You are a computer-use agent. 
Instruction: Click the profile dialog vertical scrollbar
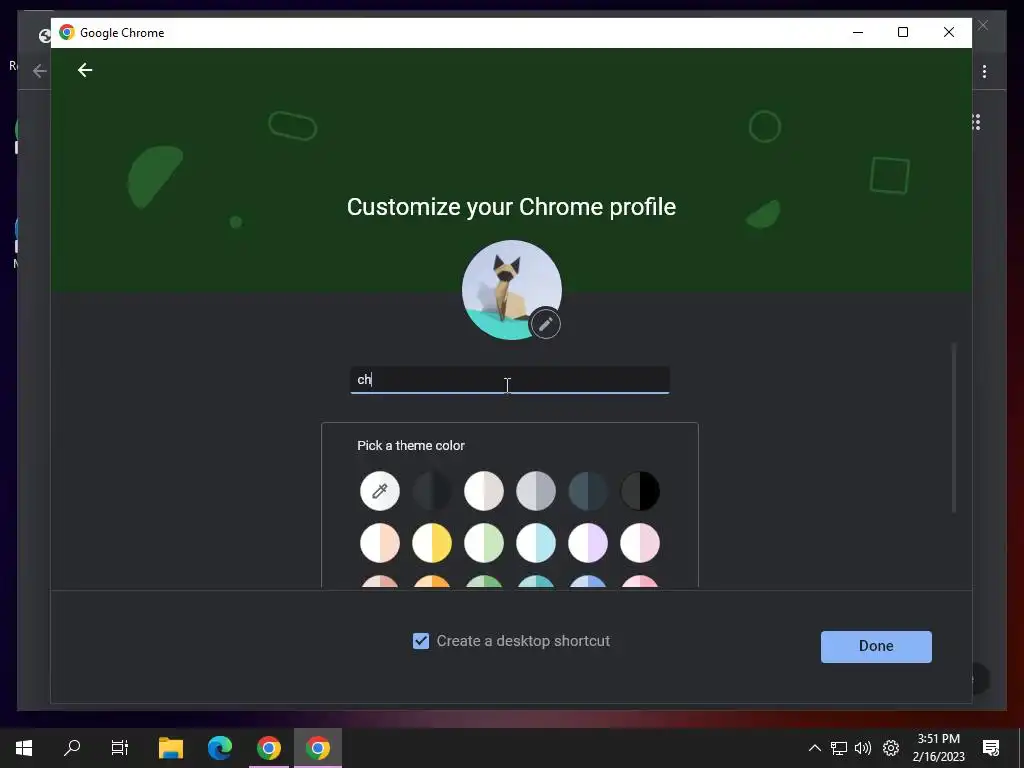point(954,428)
